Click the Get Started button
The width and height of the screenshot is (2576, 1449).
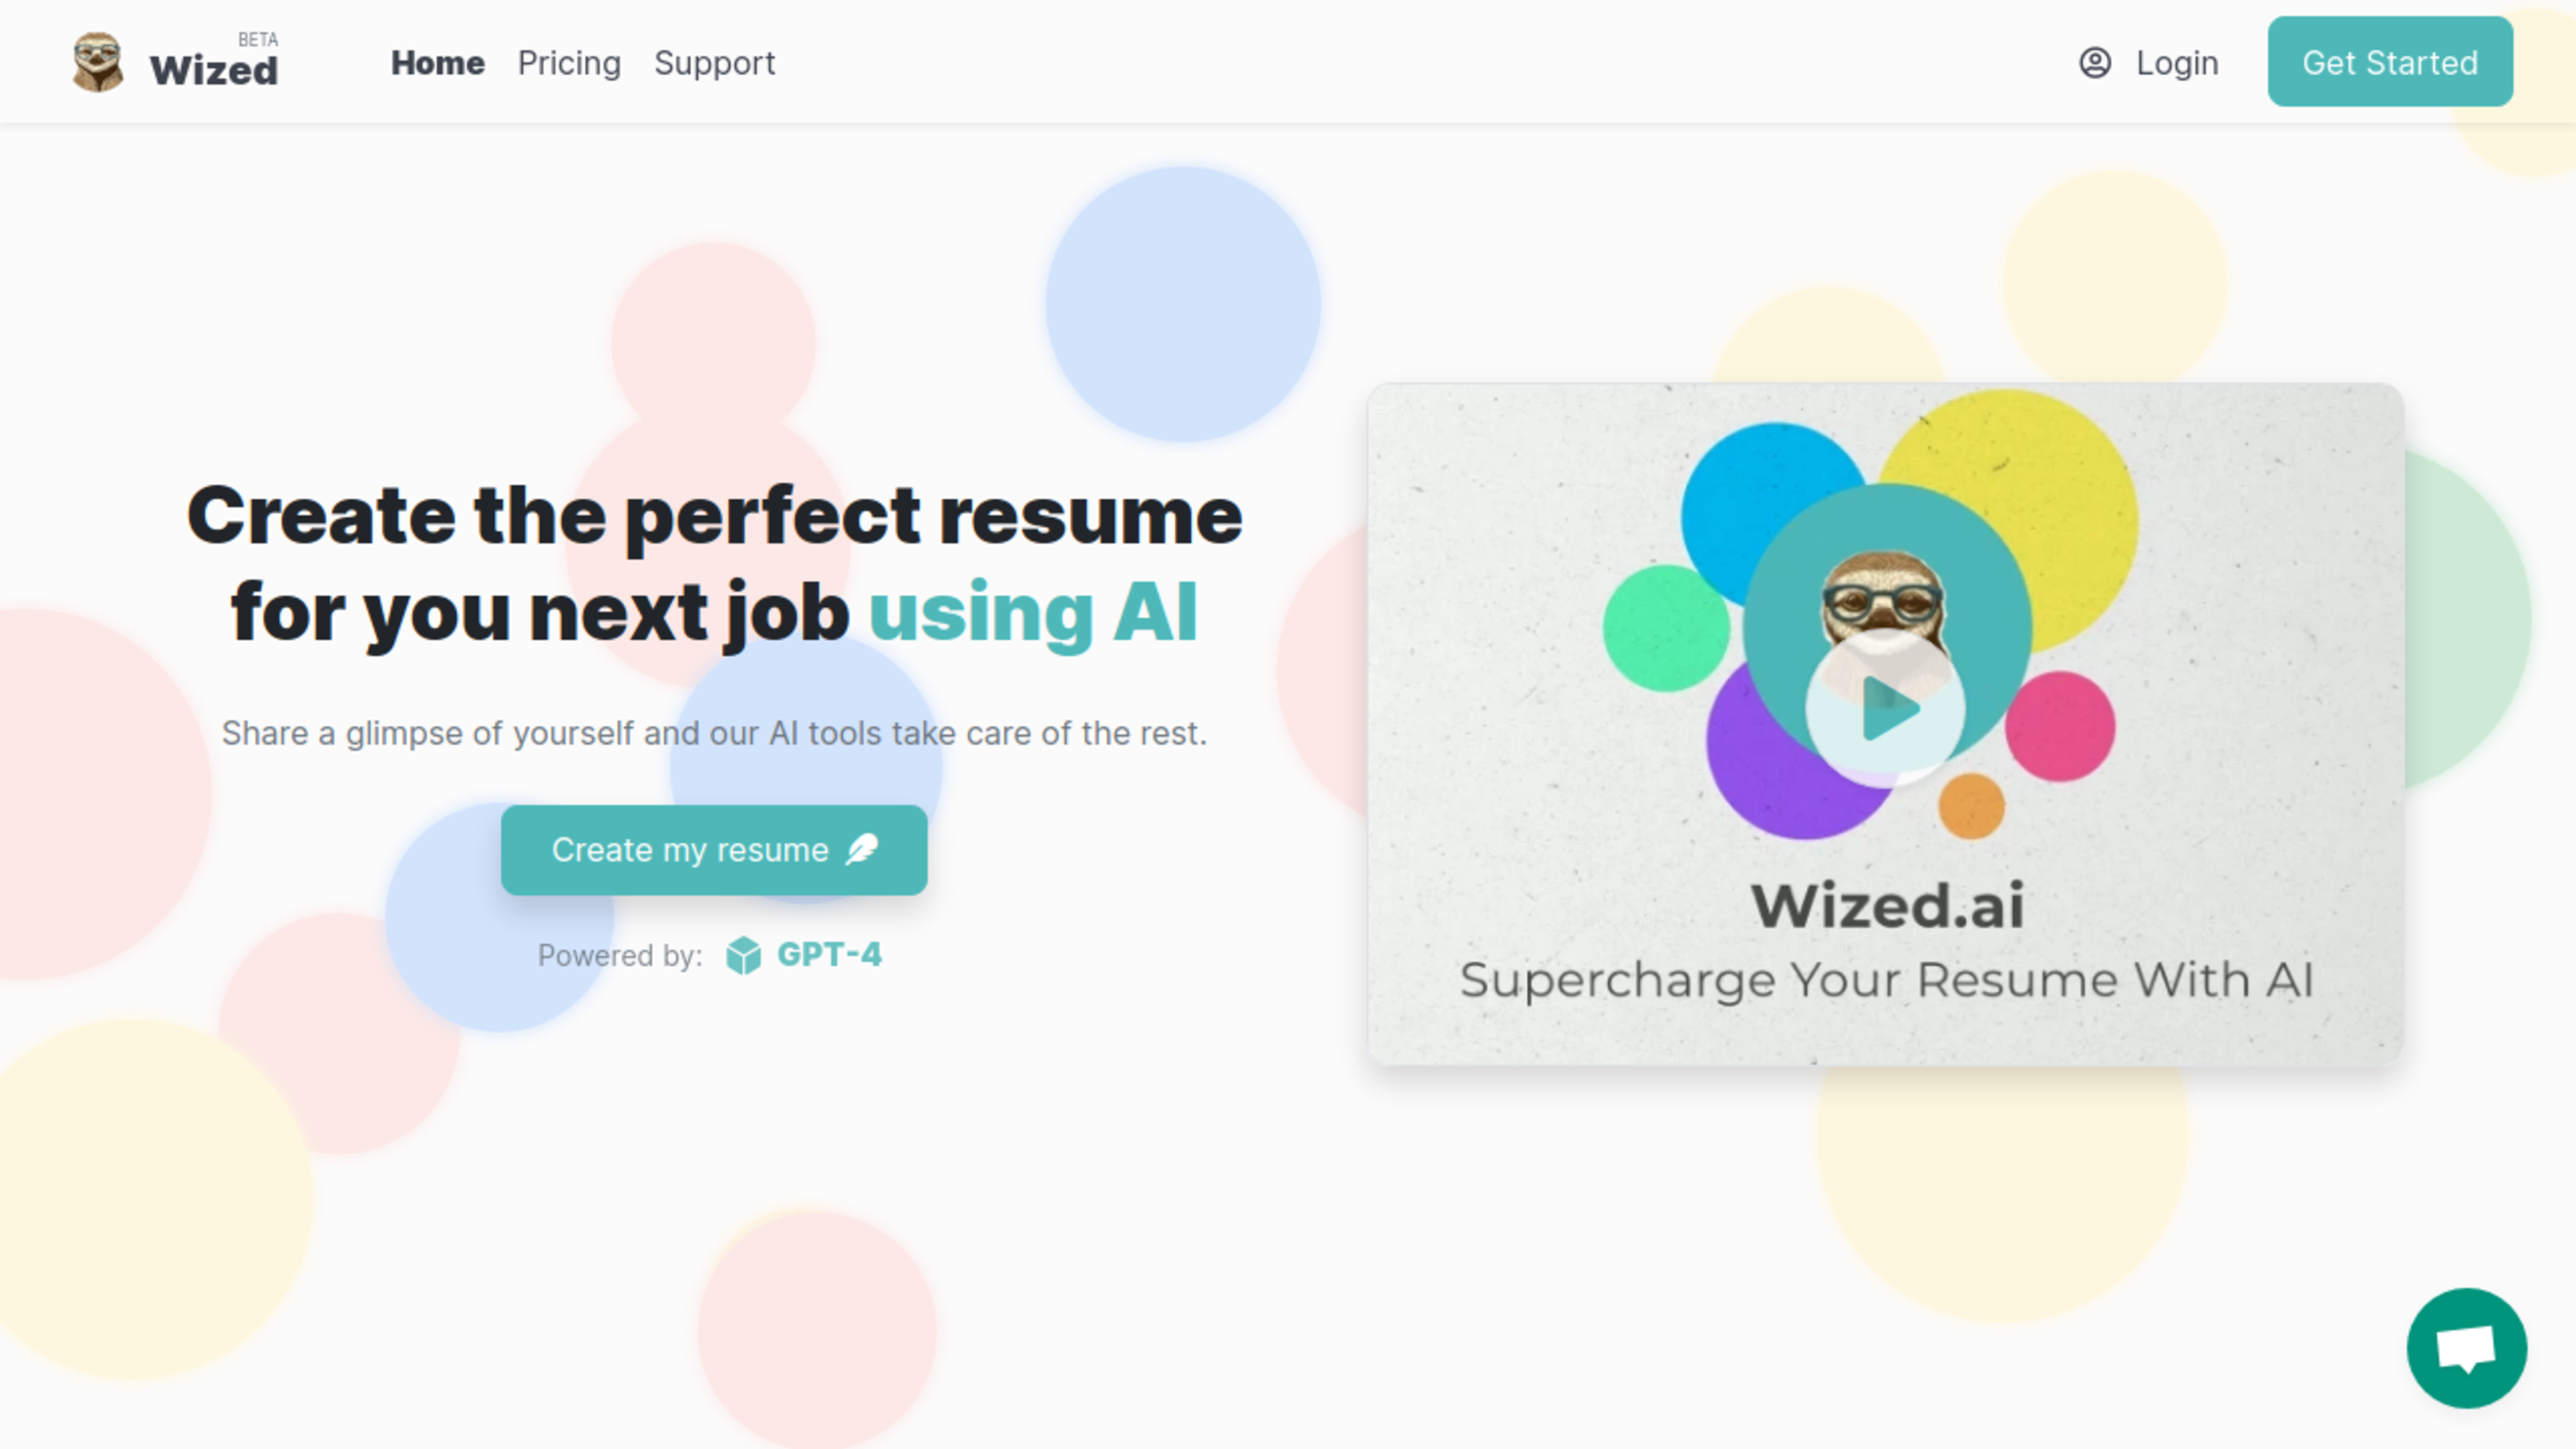2390,62
